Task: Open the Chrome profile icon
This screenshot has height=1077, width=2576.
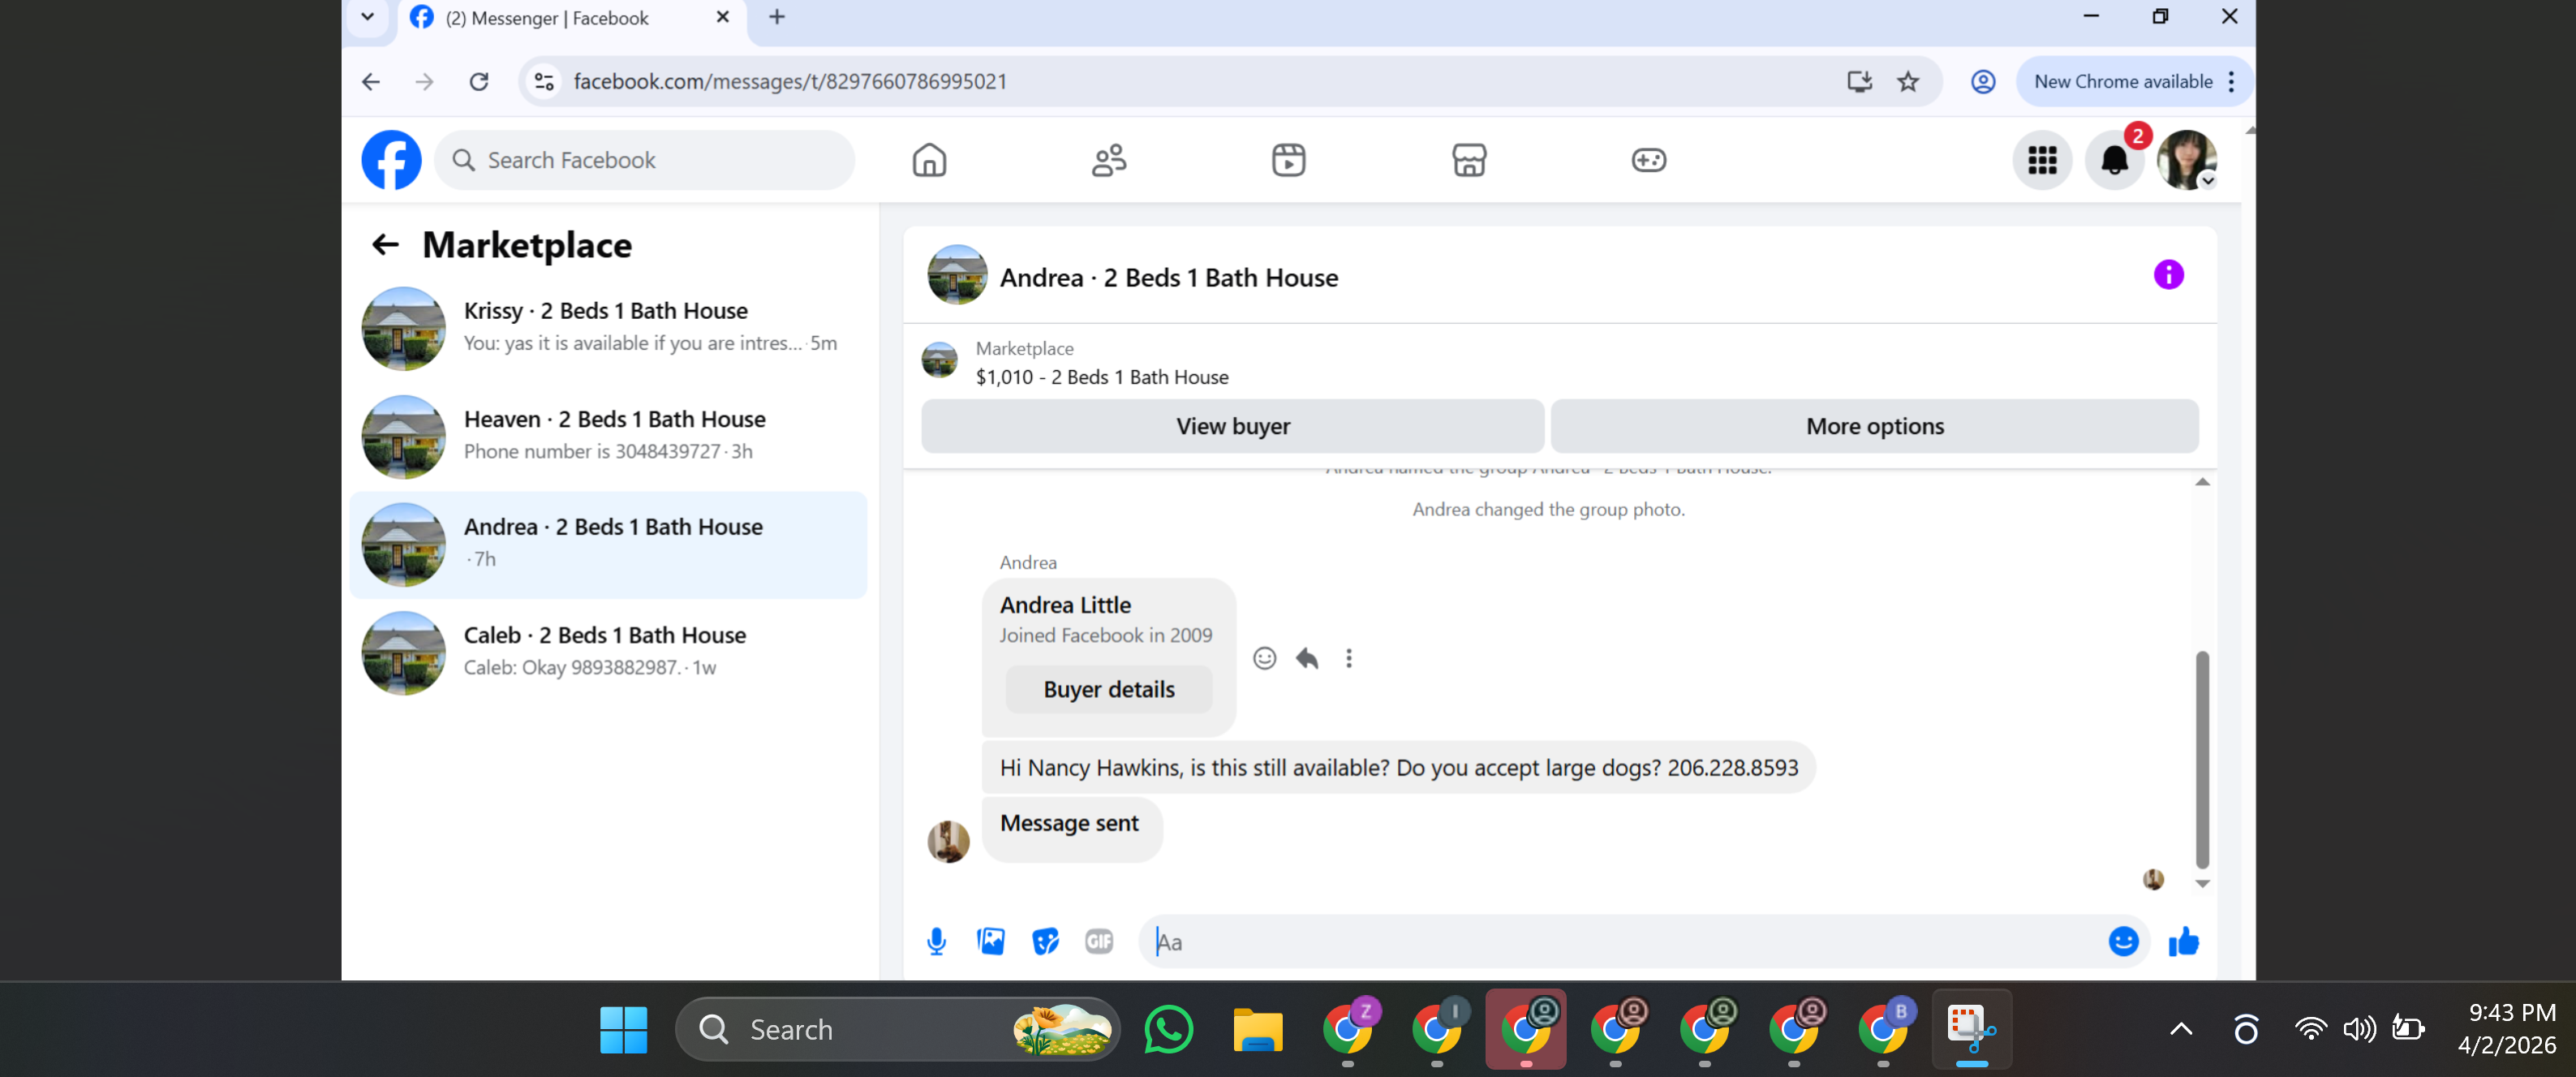Action: [x=1983, y=82]
